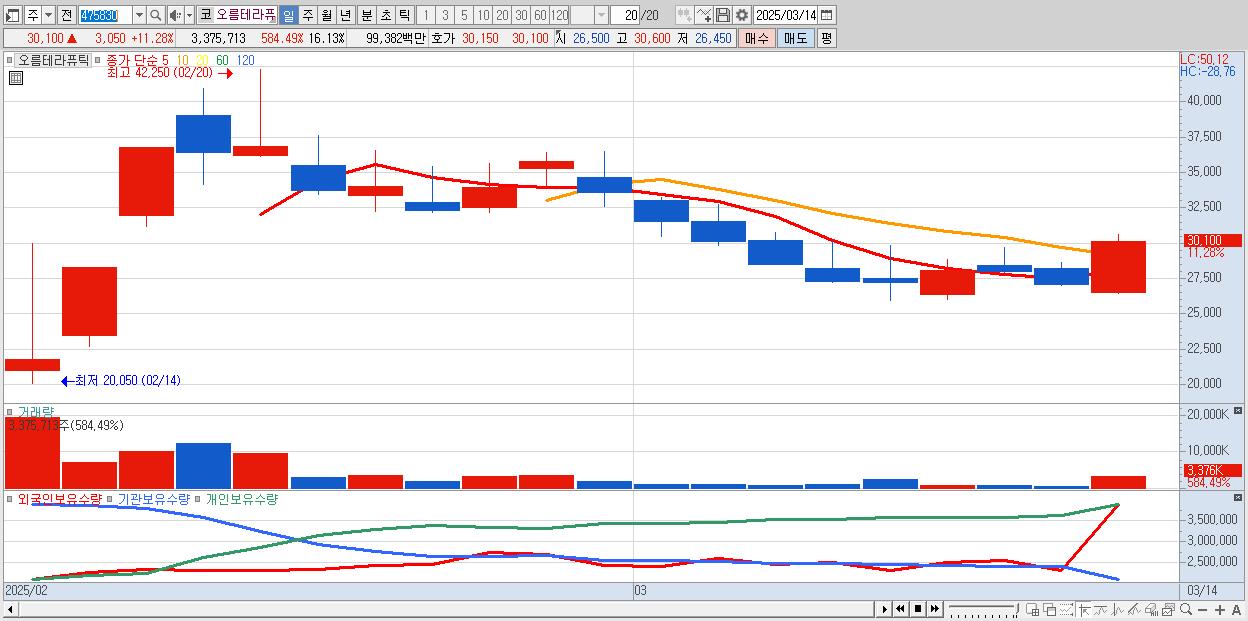Viewport: 1248px width, 621px height.
Task: Play the chart replay
Action: [885, 609]
